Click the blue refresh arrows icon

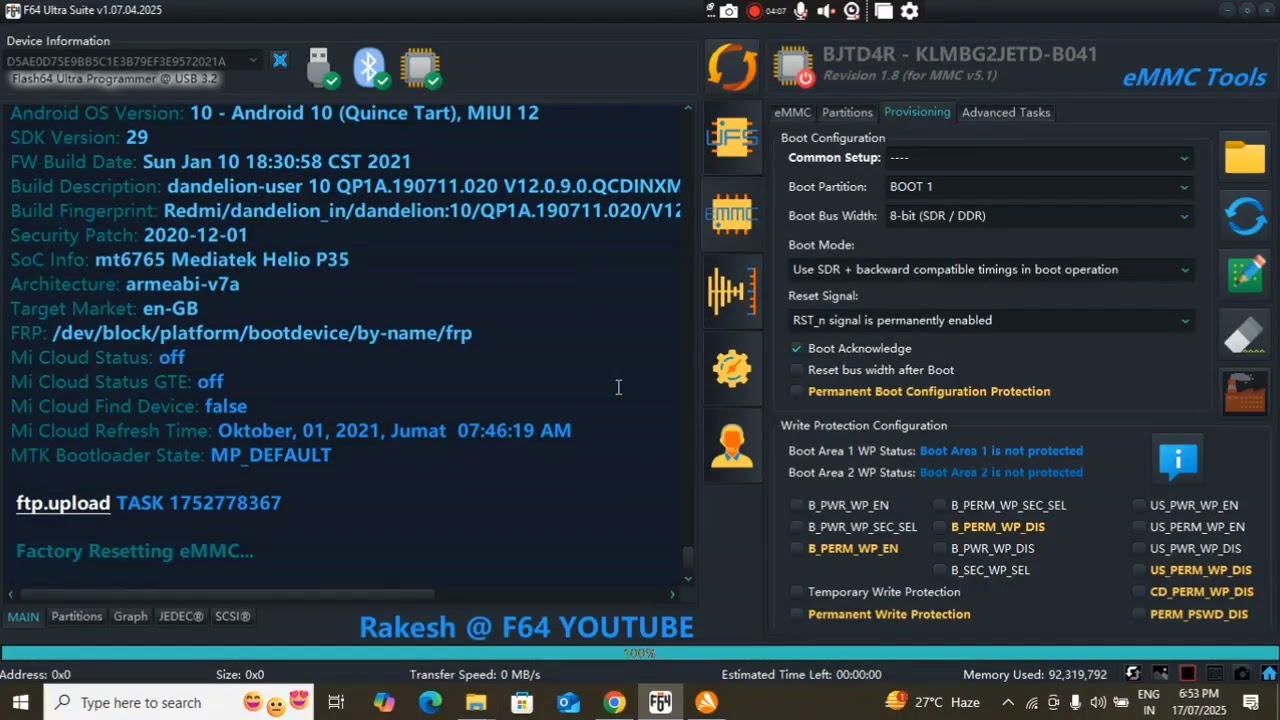[x=1245, y=216]
